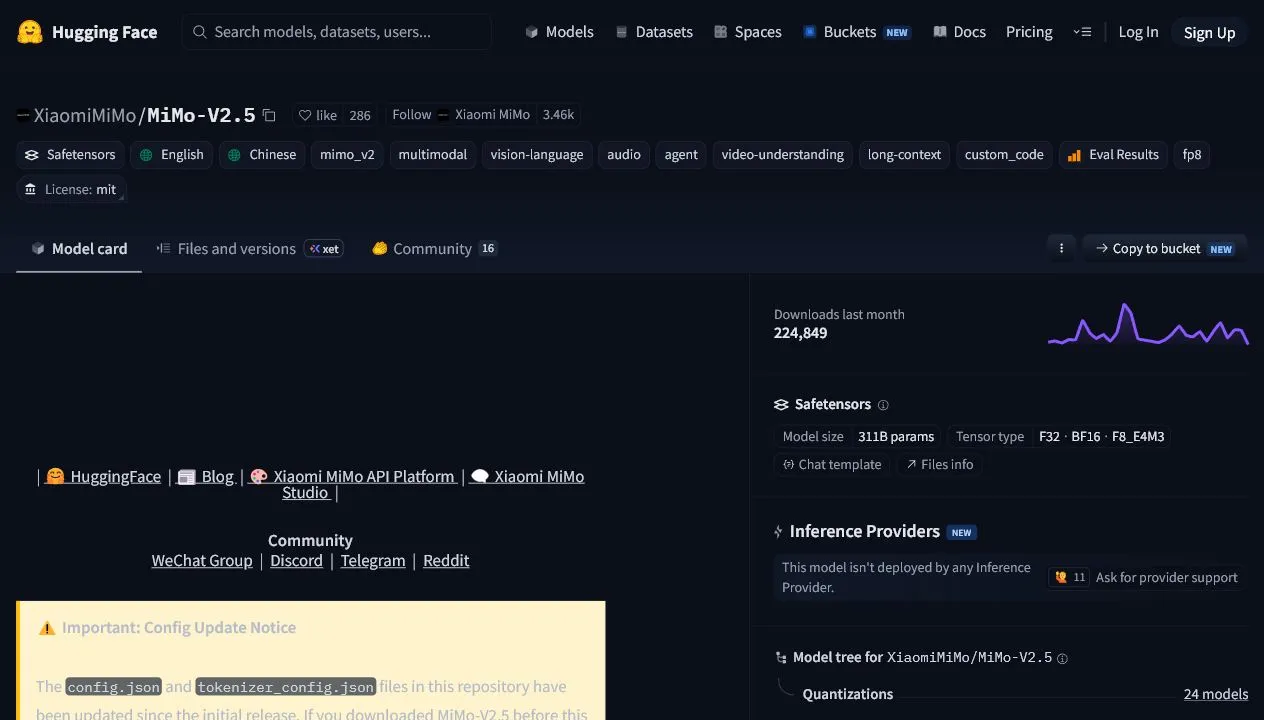Copy model name to clipboard icon

click(269, 115)
